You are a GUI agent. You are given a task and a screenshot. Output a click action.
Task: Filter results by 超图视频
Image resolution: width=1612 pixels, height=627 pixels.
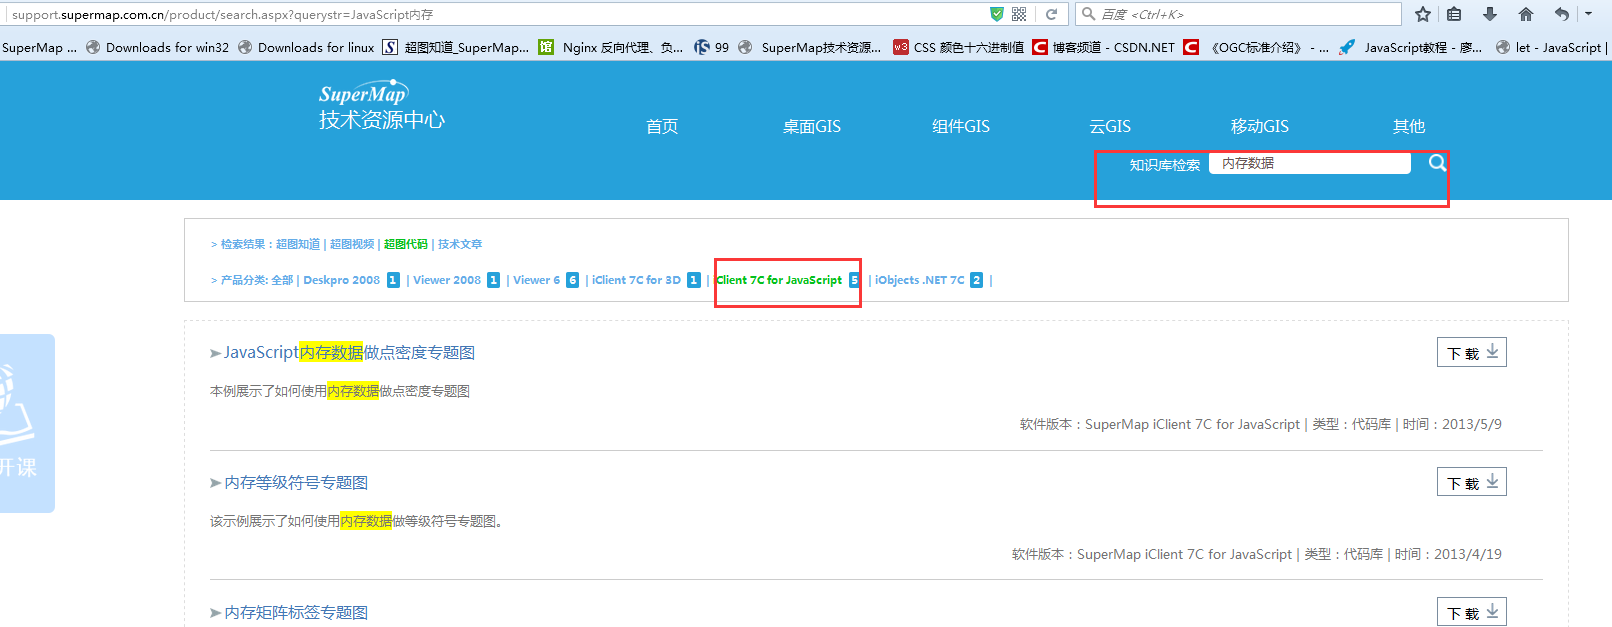[x=352, y=244]
